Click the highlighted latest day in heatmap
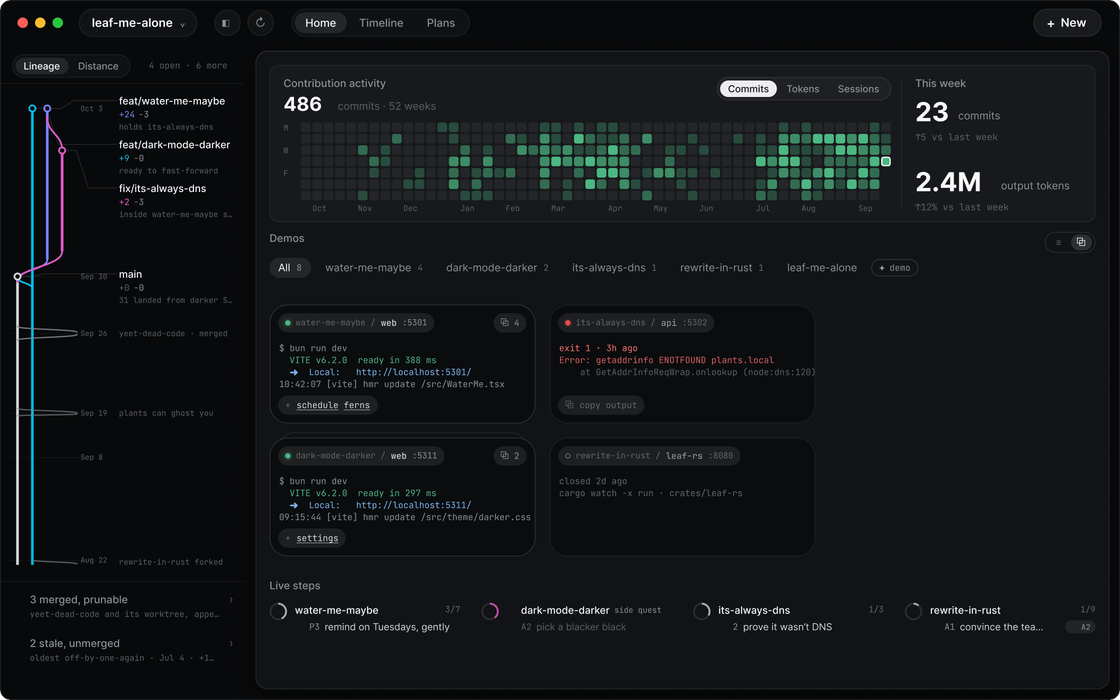1120x700 pixels. 886,161
